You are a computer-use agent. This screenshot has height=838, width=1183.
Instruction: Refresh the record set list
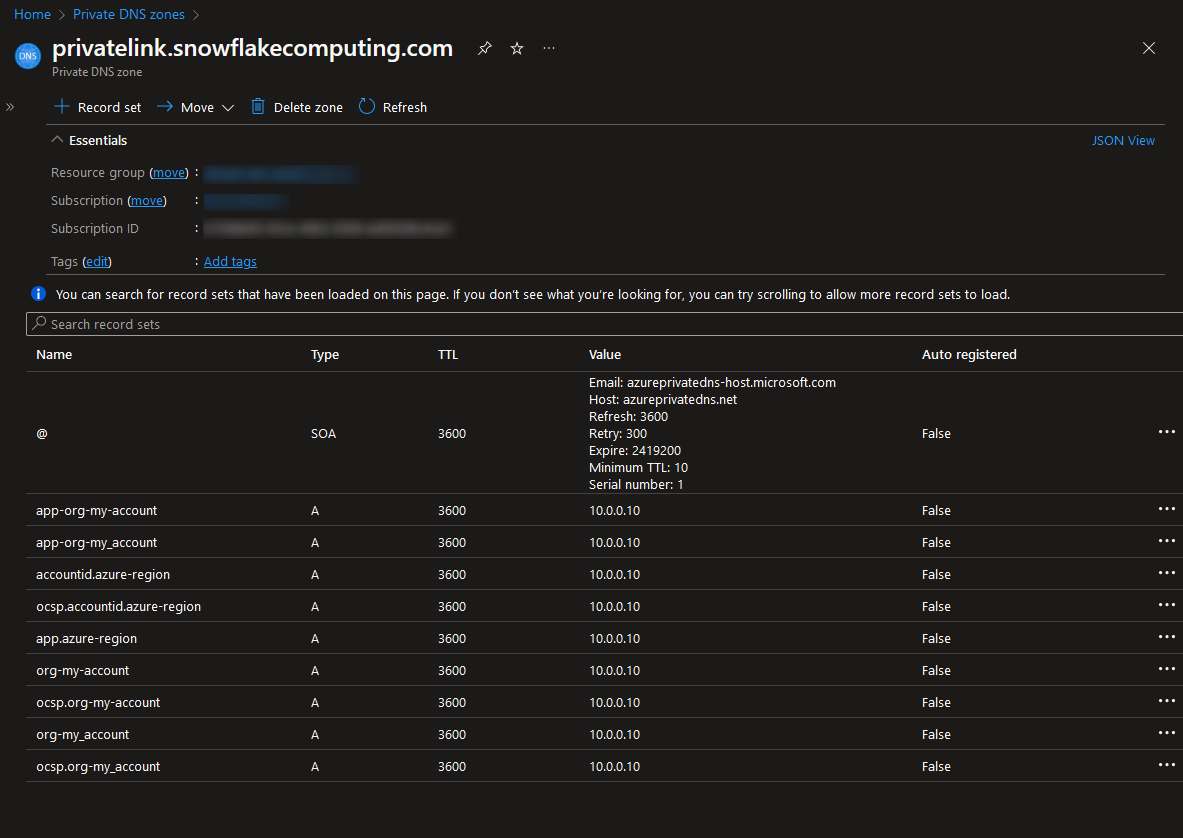[x=392, y=107]
